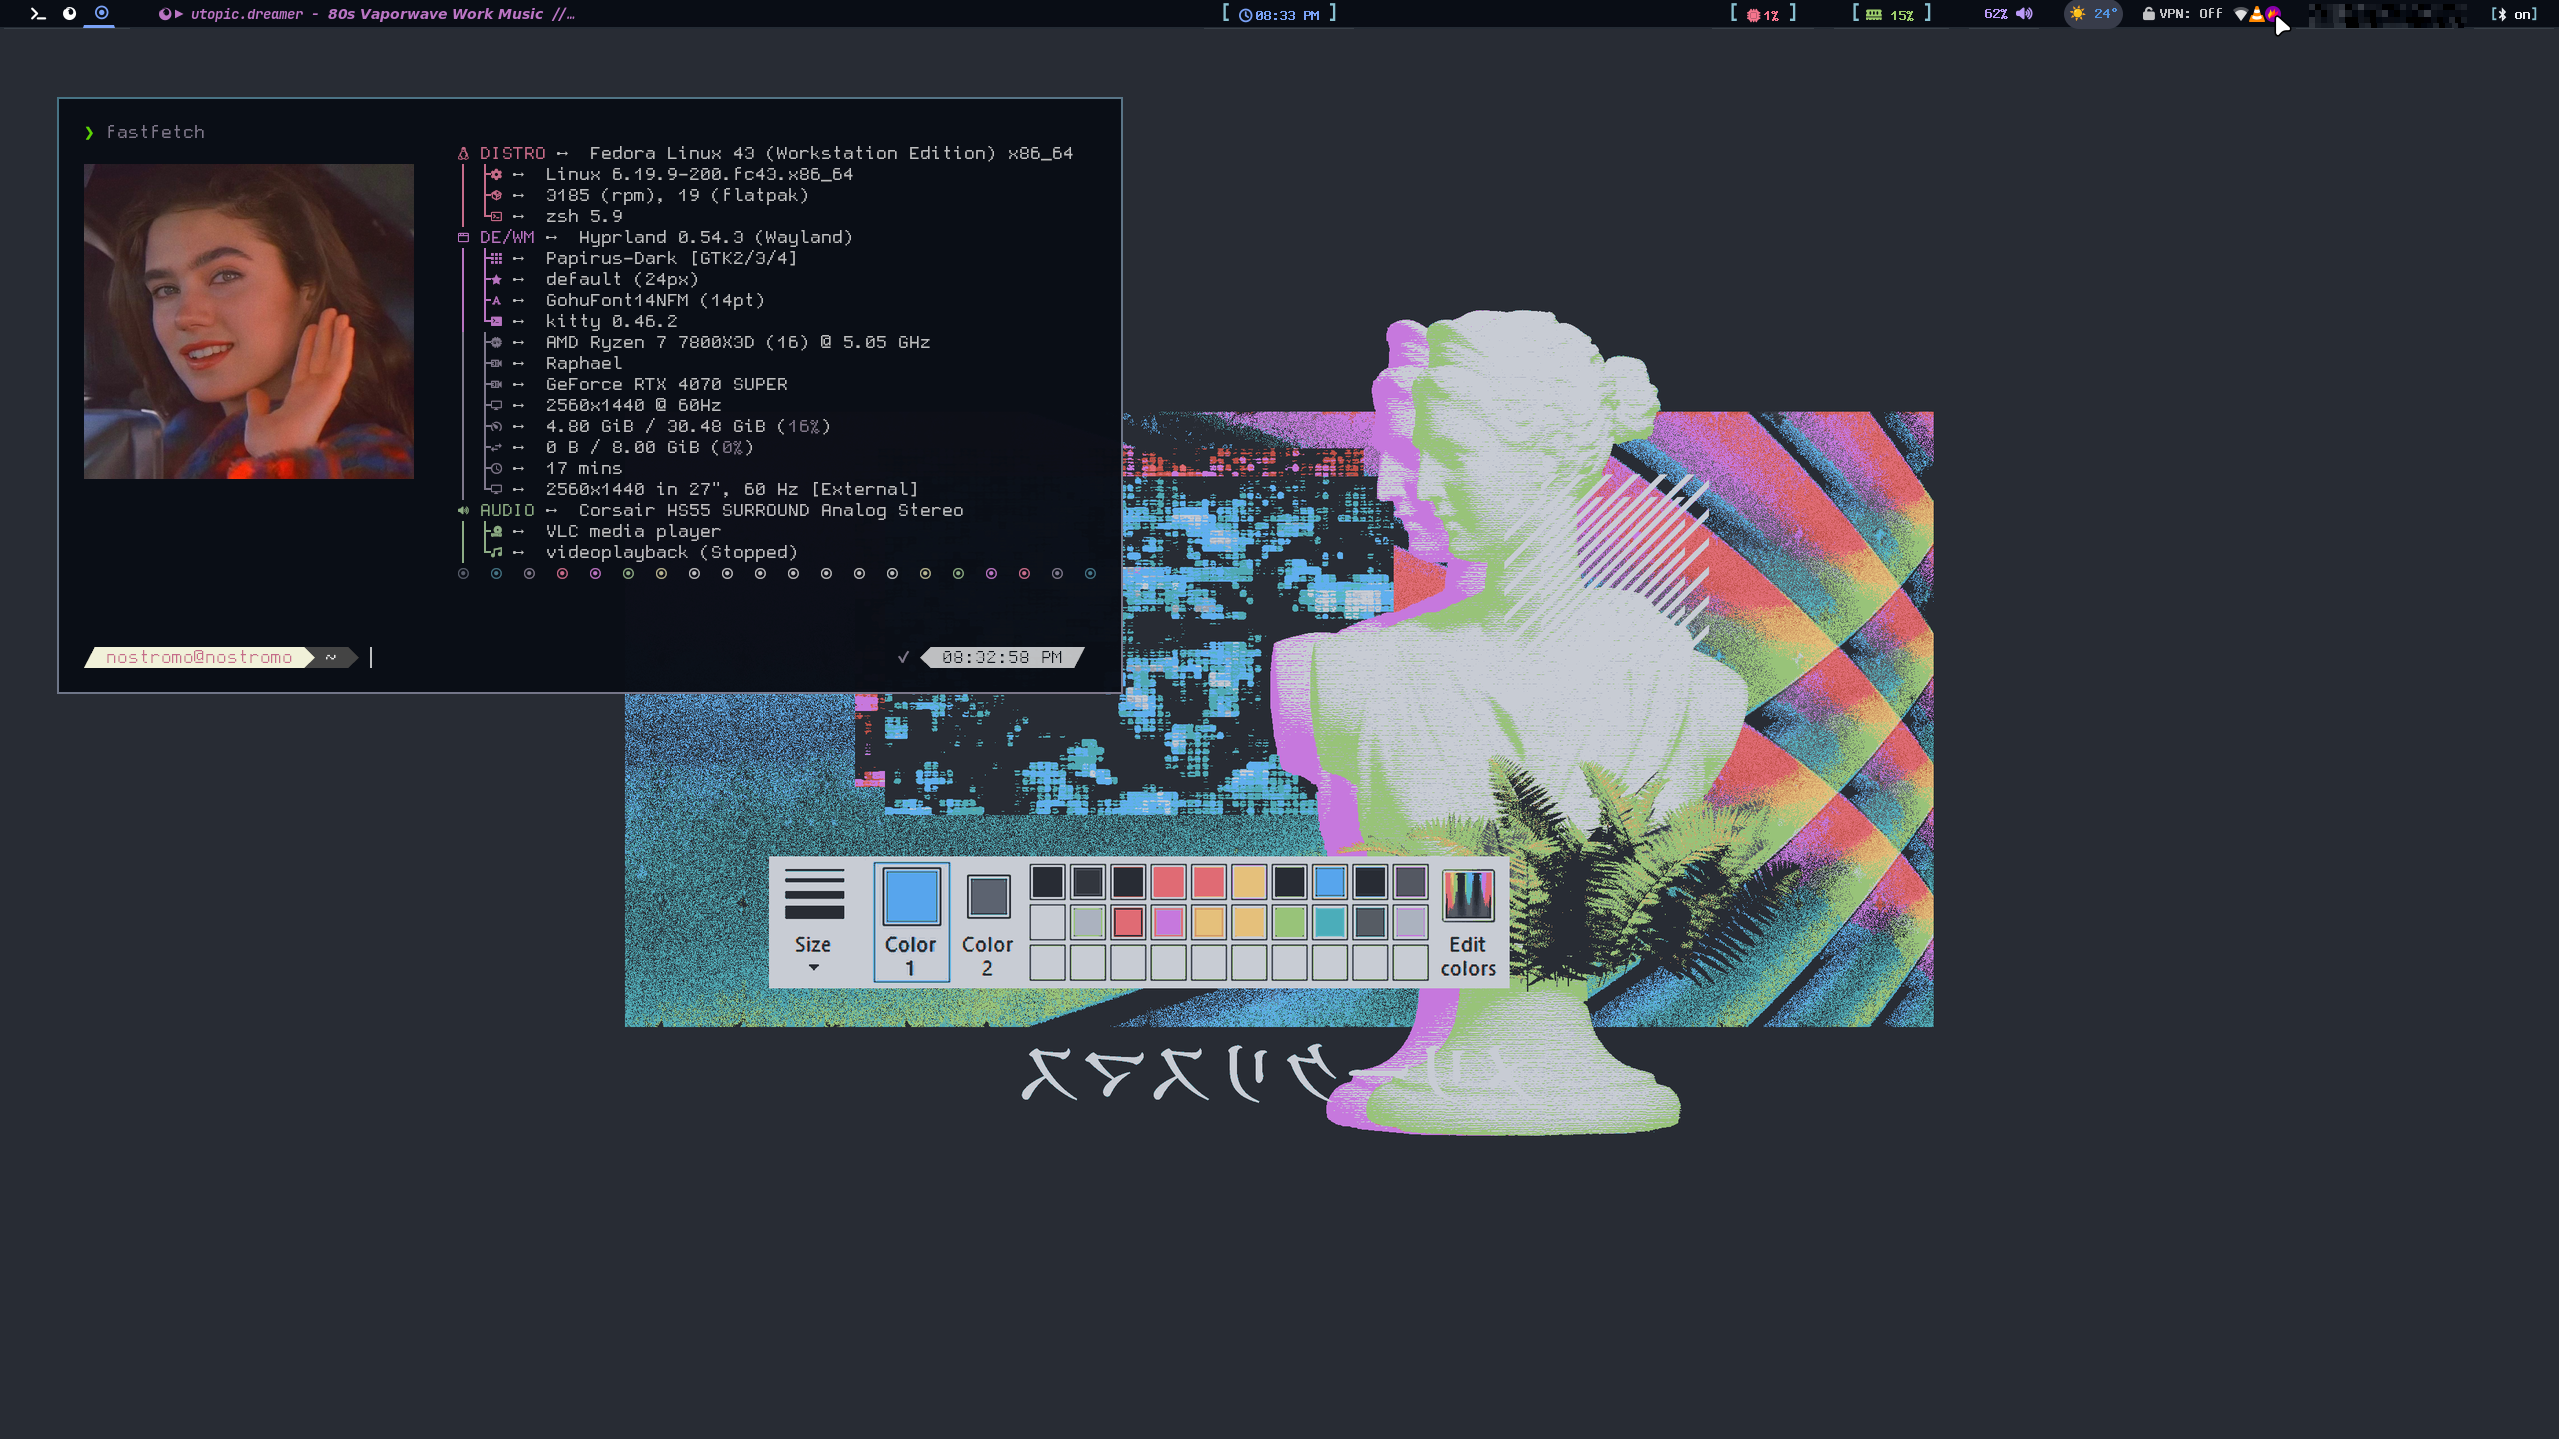Open the second workspace with white circle icon
The image size is (2559, 1439).
[69, 14]
